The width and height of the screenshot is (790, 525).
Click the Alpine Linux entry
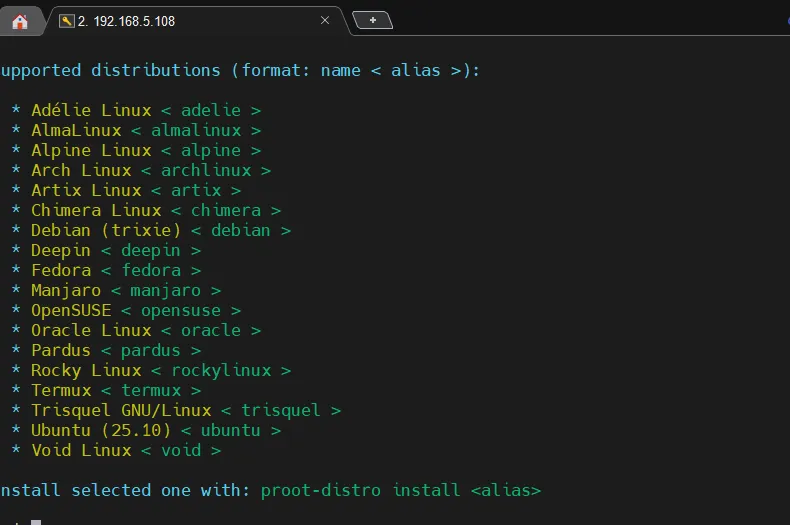91,150
